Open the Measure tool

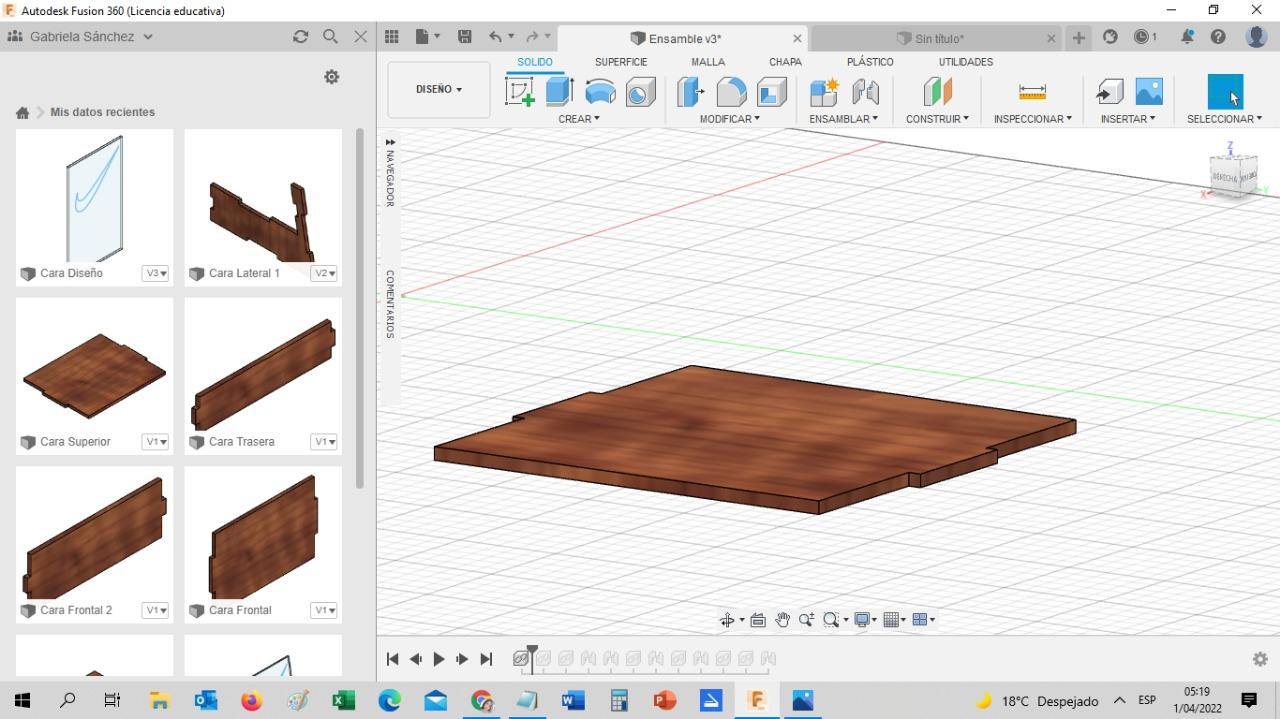click(x=1032, y=92)
